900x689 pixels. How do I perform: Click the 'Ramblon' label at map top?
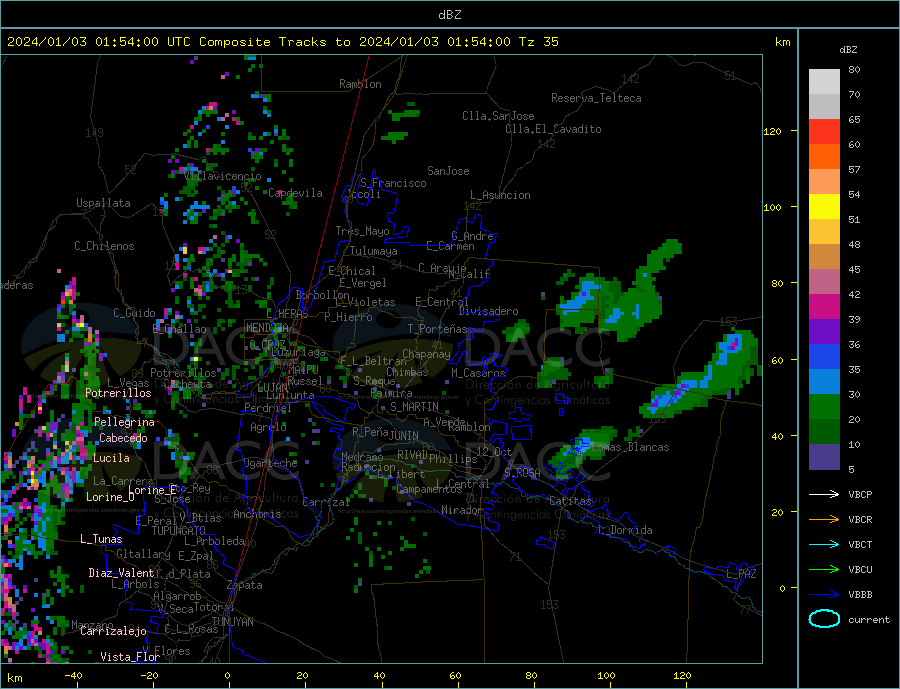pyautogui.click(x=360, y=84)
